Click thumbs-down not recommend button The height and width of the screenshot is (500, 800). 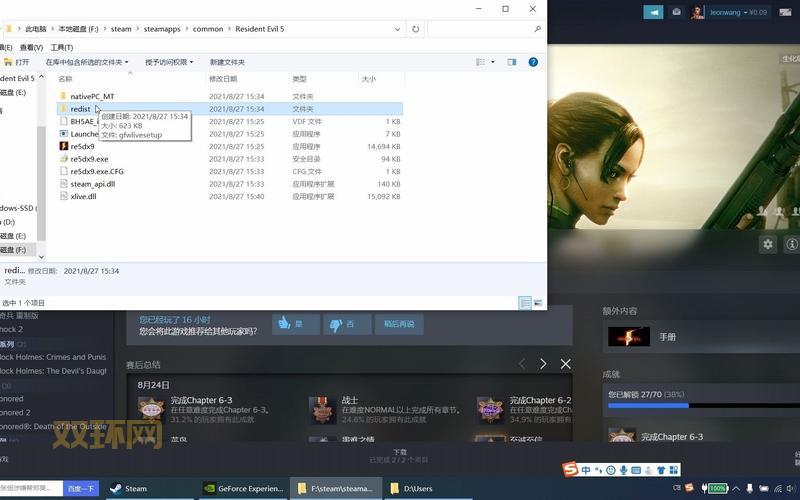(343, 324)
